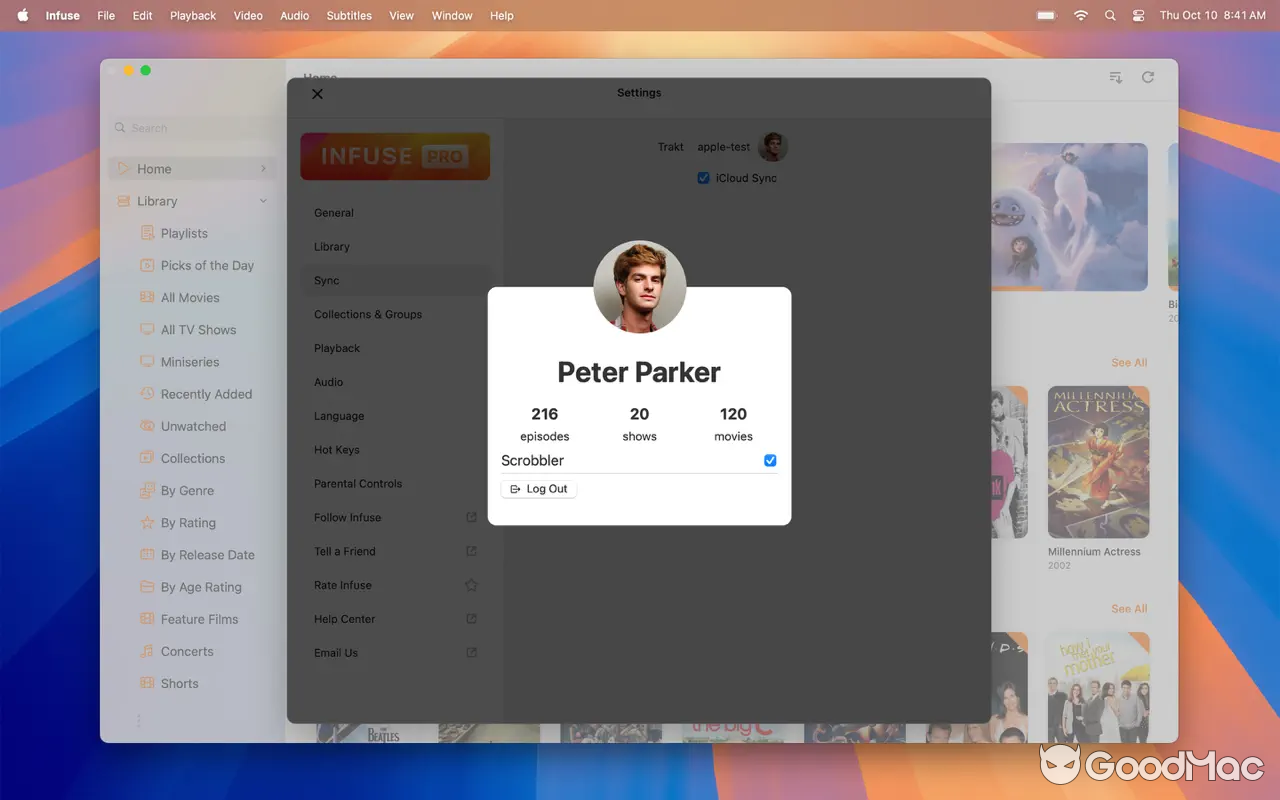Click the refresh icon in the toolbar
Image resolution: width=1280 pixels, height=800 pixels.
(x=1148, y=77)
